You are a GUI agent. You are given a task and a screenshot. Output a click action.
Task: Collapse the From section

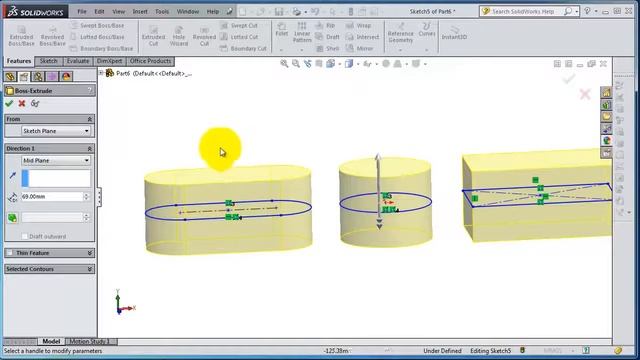tap(89, 119)
